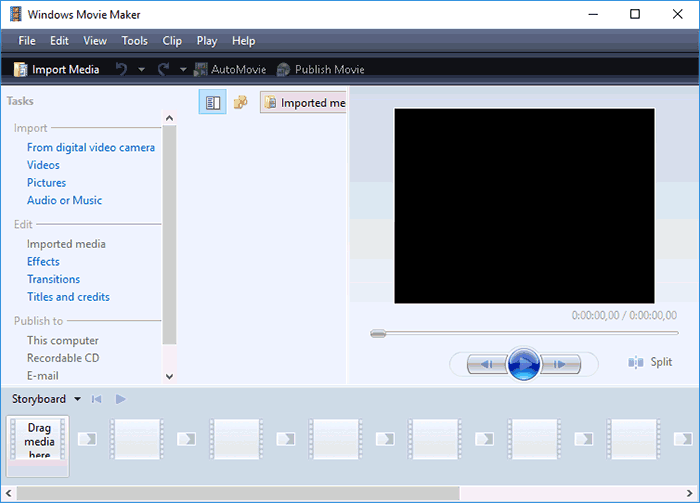Click the Tasks pane scroll up arrow

(x=169, y=118)
